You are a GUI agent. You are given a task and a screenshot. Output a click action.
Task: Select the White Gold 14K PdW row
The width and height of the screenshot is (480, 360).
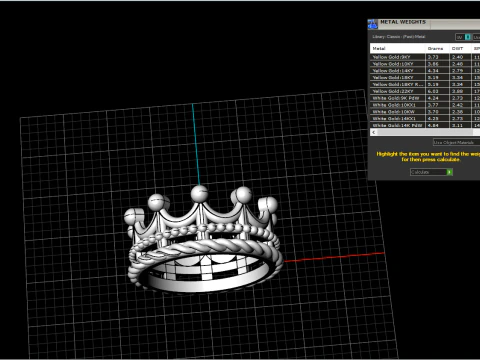(425, 125)
